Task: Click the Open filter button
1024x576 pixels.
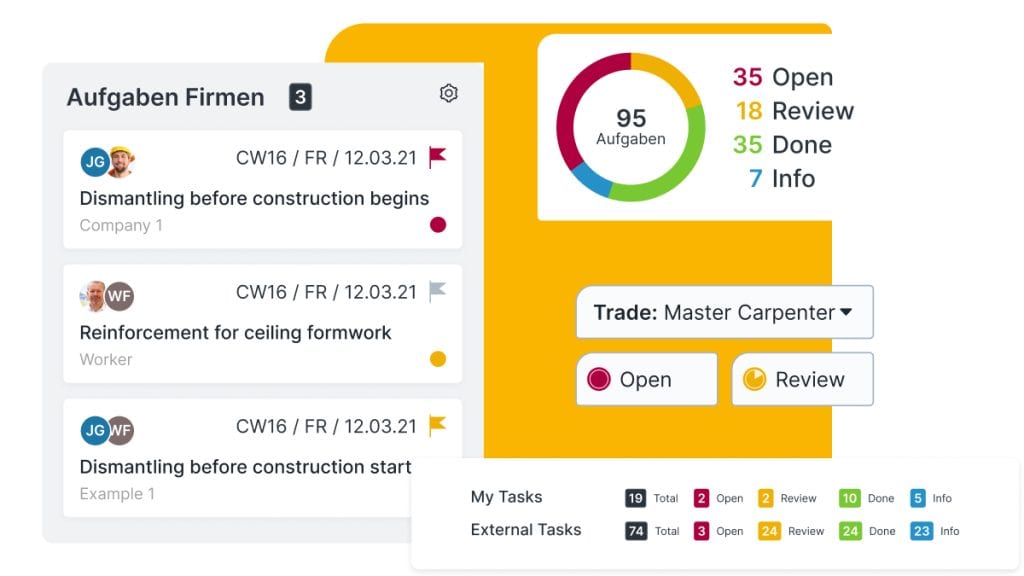Action: pyautogui.click(x=646, y=378)
